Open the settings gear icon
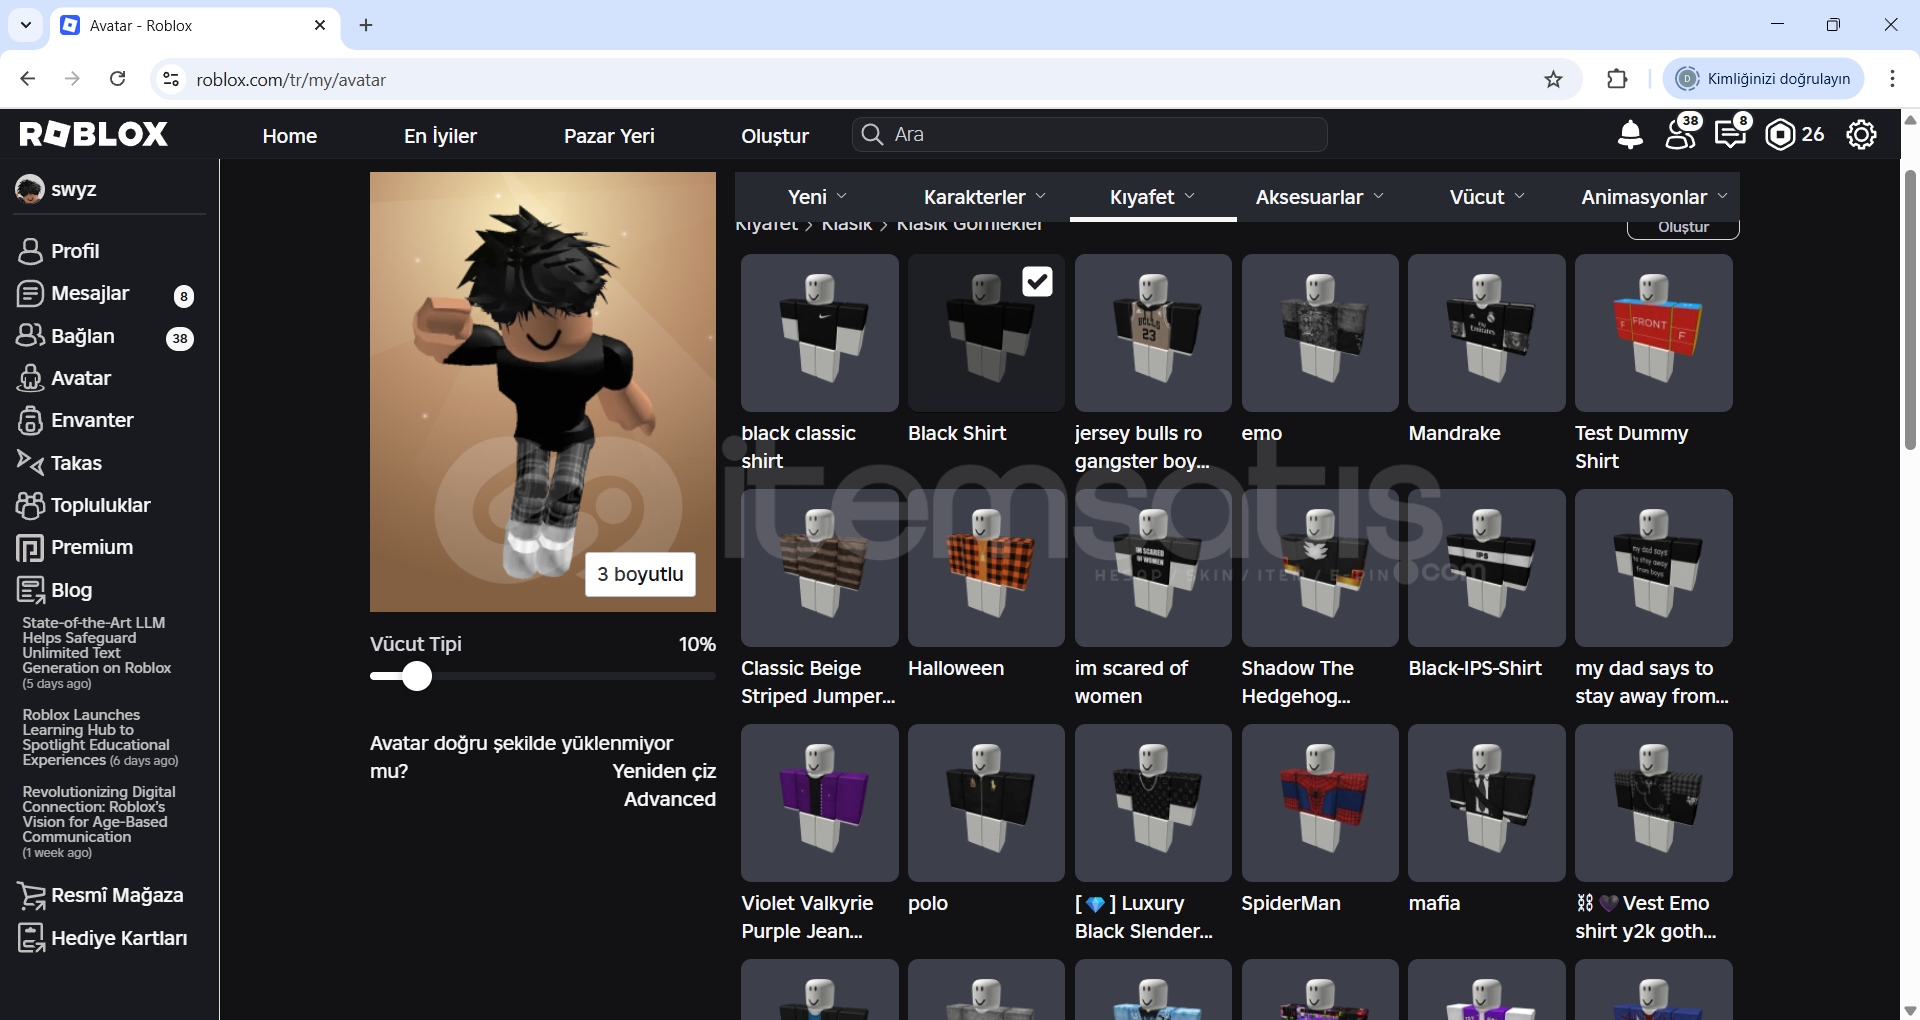The image size is (1920, 1020). [x=1861, y=134]
